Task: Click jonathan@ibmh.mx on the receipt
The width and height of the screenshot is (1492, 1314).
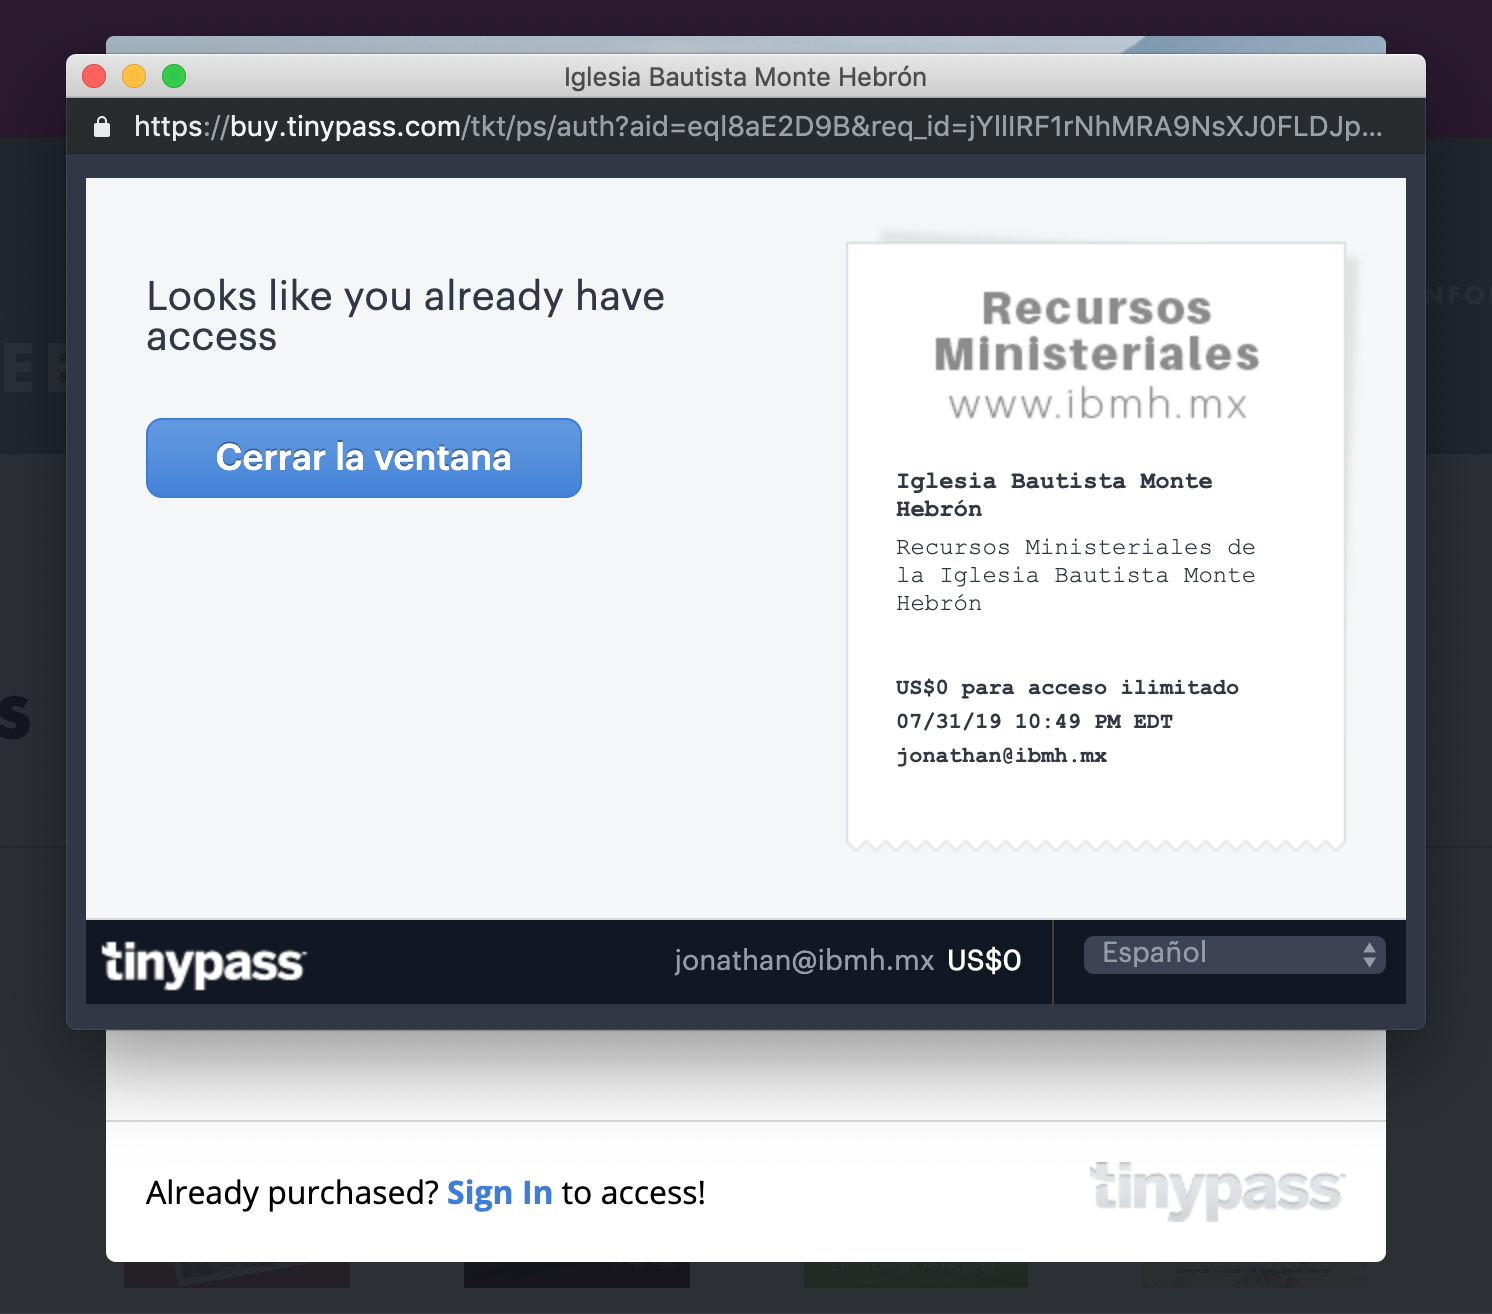Action: 1001,755
